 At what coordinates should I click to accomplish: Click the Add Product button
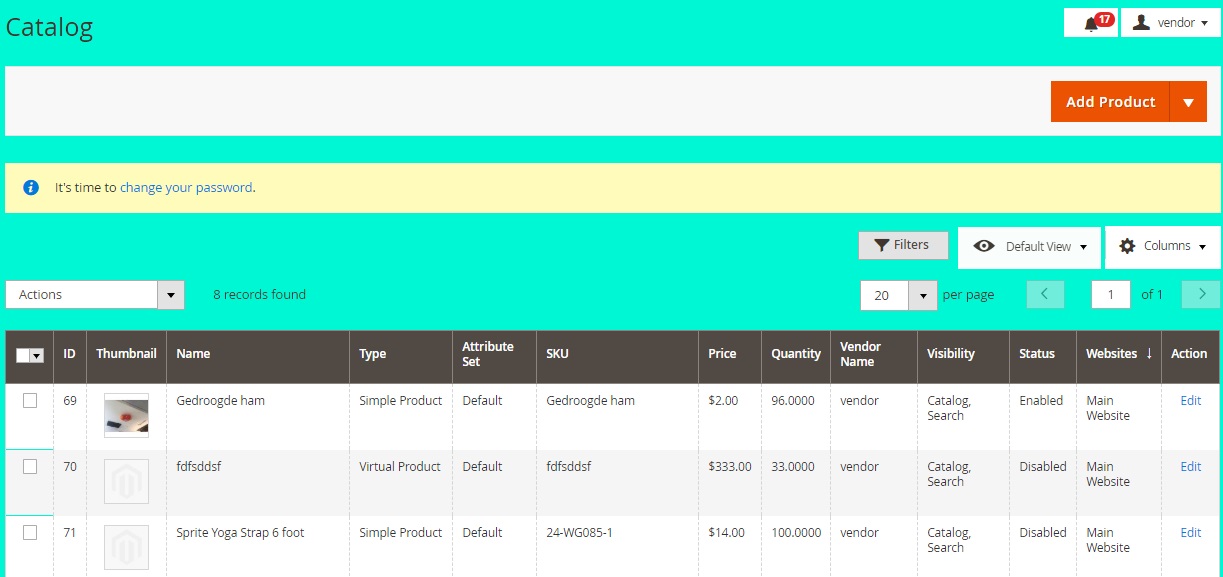coord(1110,102)
